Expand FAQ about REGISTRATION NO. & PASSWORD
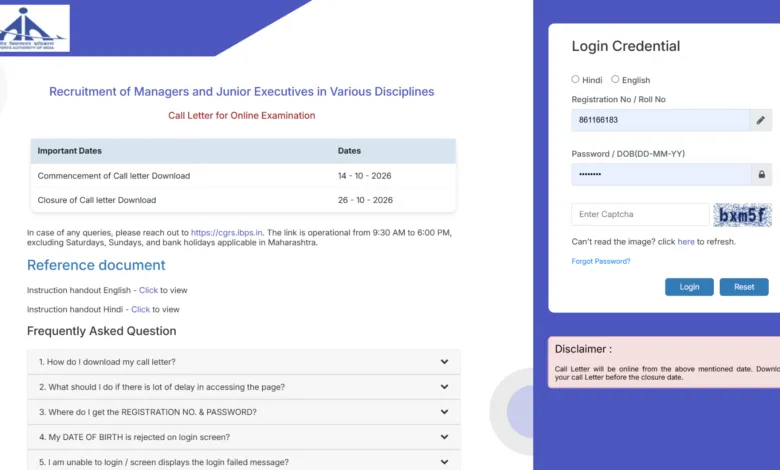 pos(244,412)
